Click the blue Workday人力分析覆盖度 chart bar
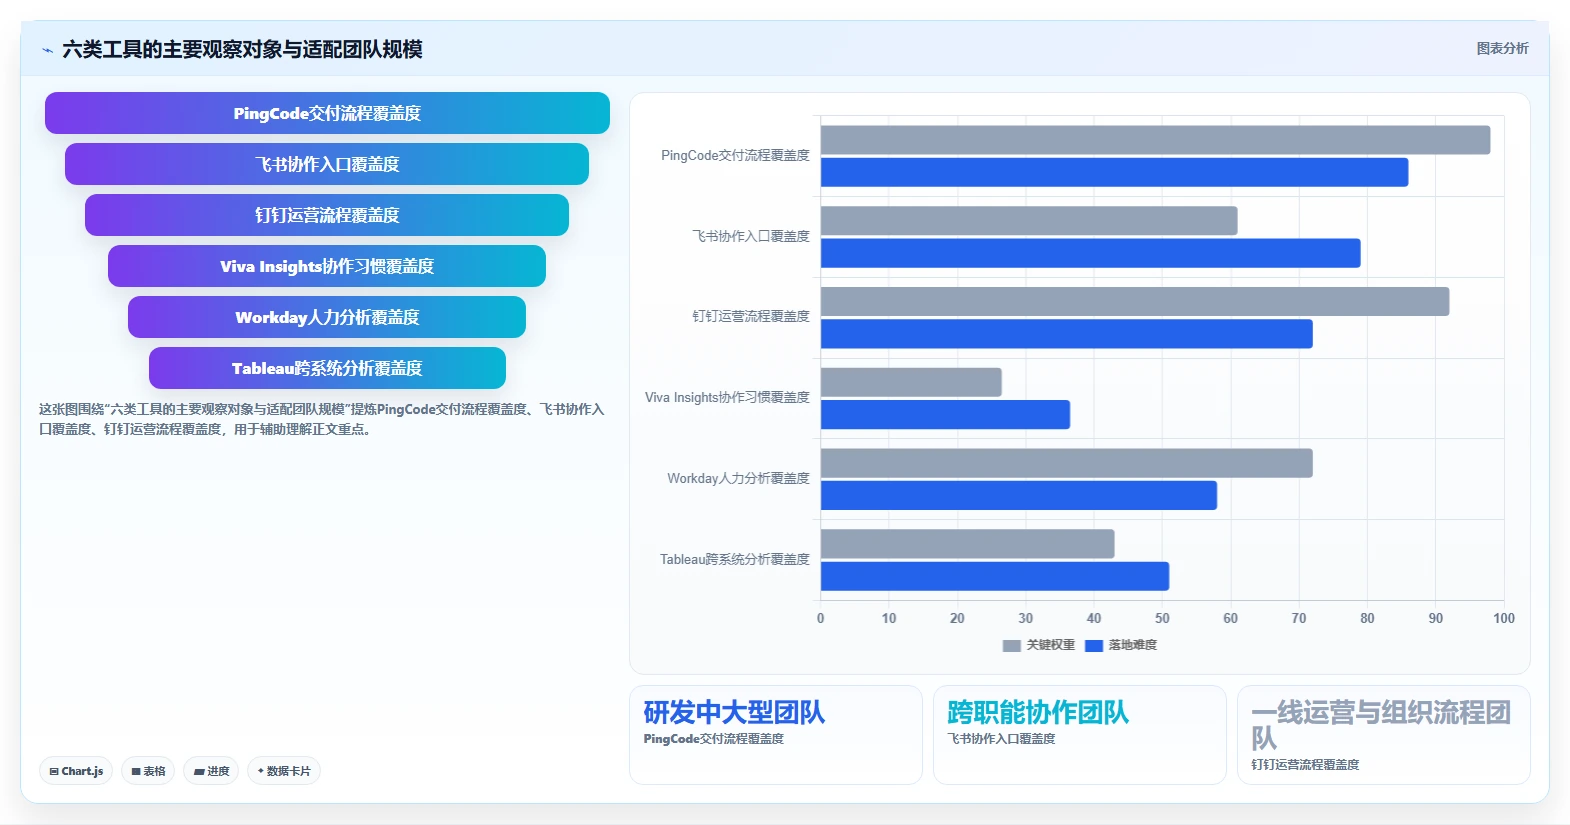 tap(1019, 496)
